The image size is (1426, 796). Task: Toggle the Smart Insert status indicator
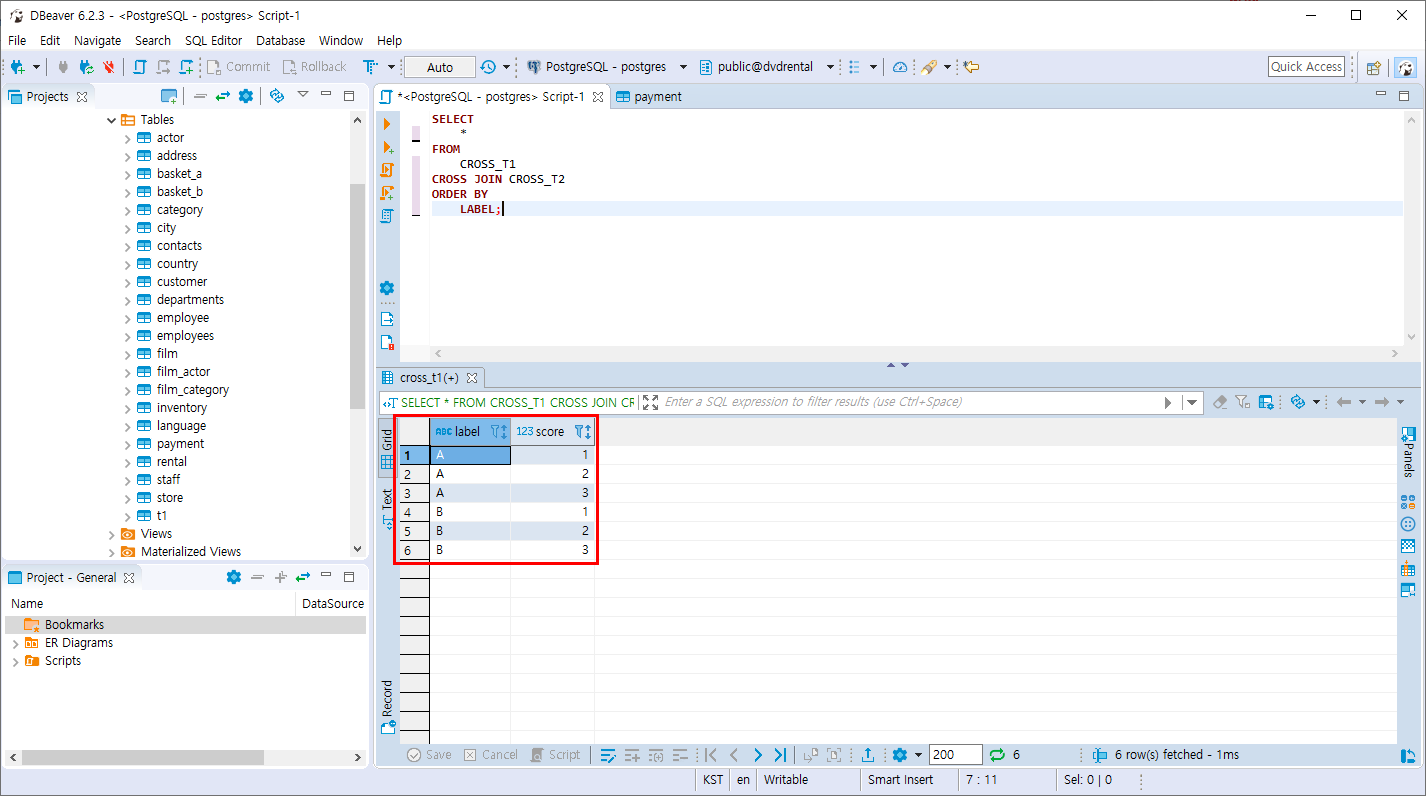(x=900, y=780)
